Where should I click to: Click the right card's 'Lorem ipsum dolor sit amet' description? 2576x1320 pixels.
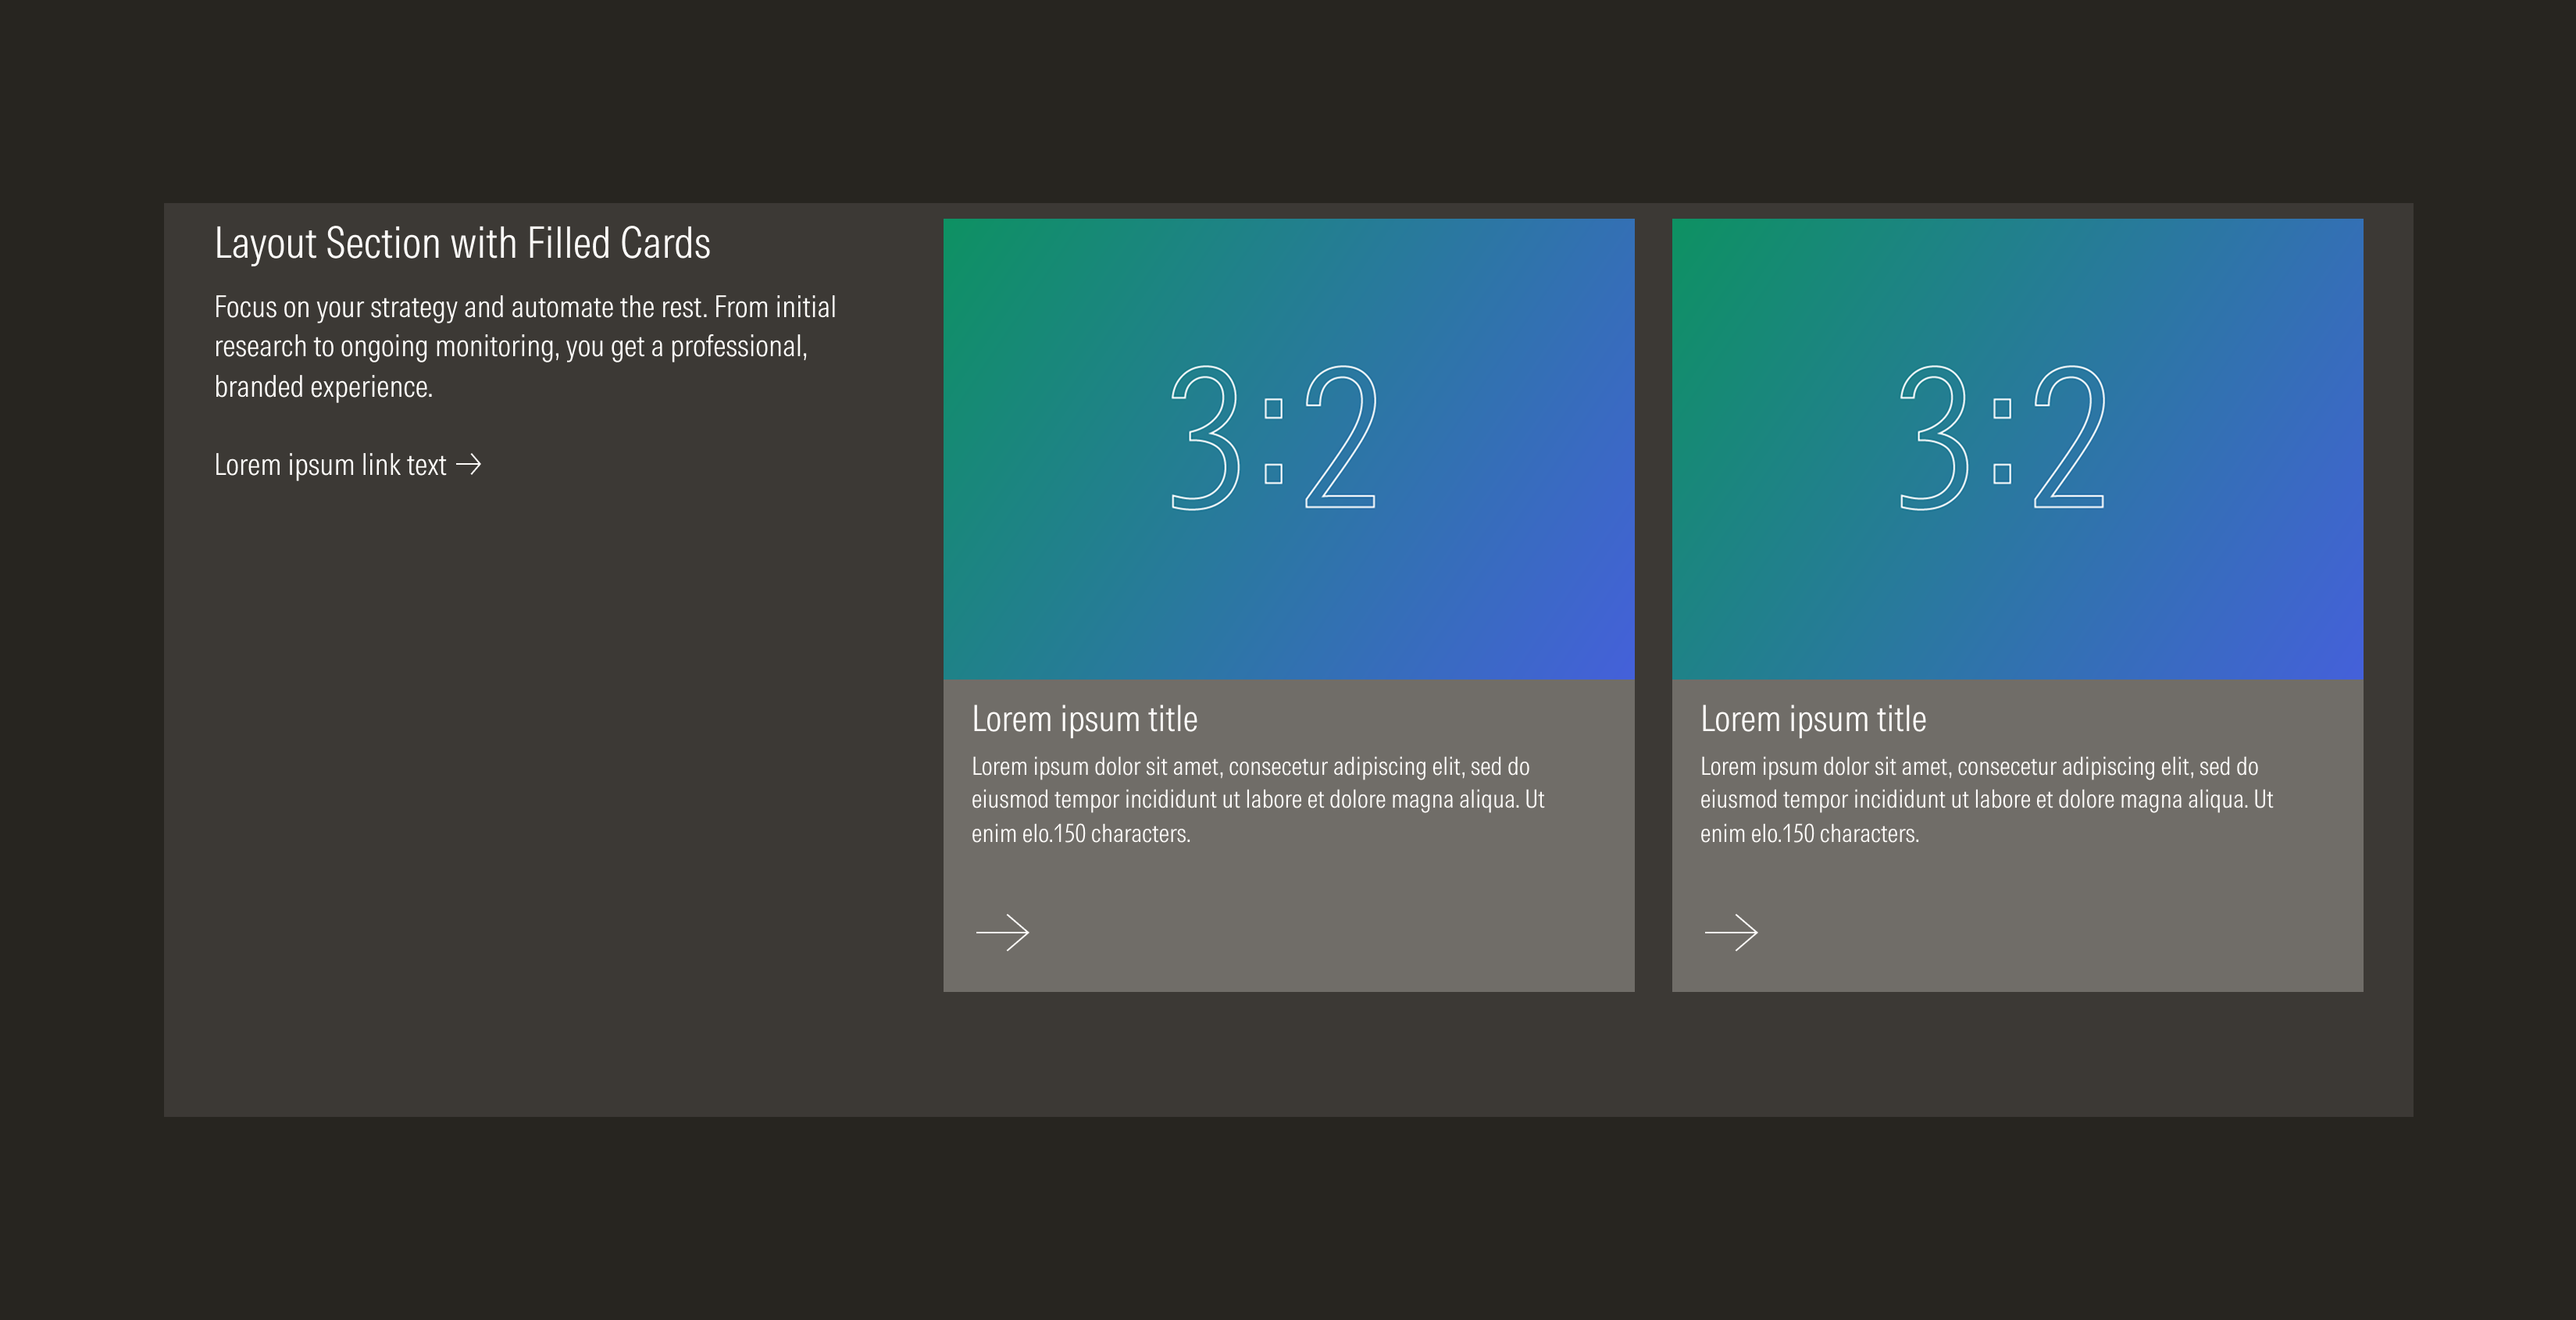1987,800
